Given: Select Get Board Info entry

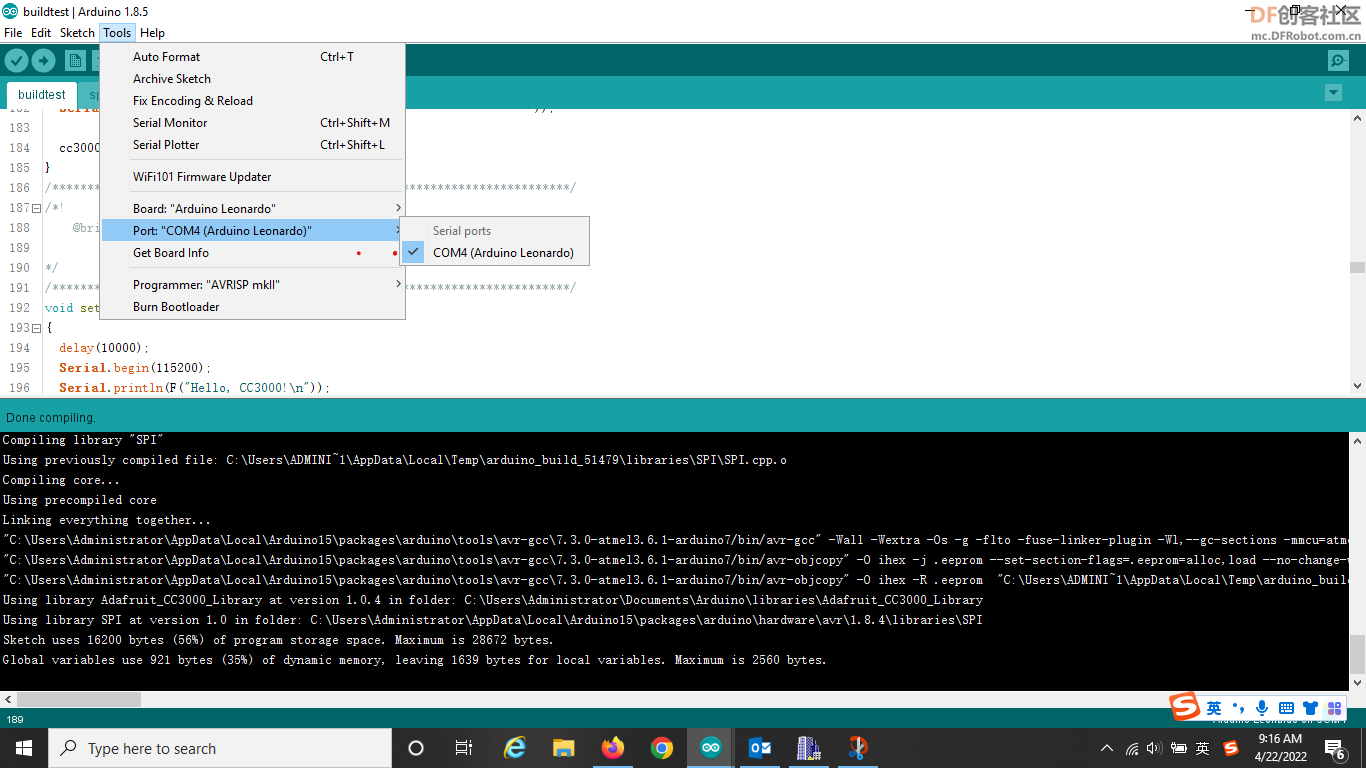Looking at the screenshot, I should (x=253, y=253).
